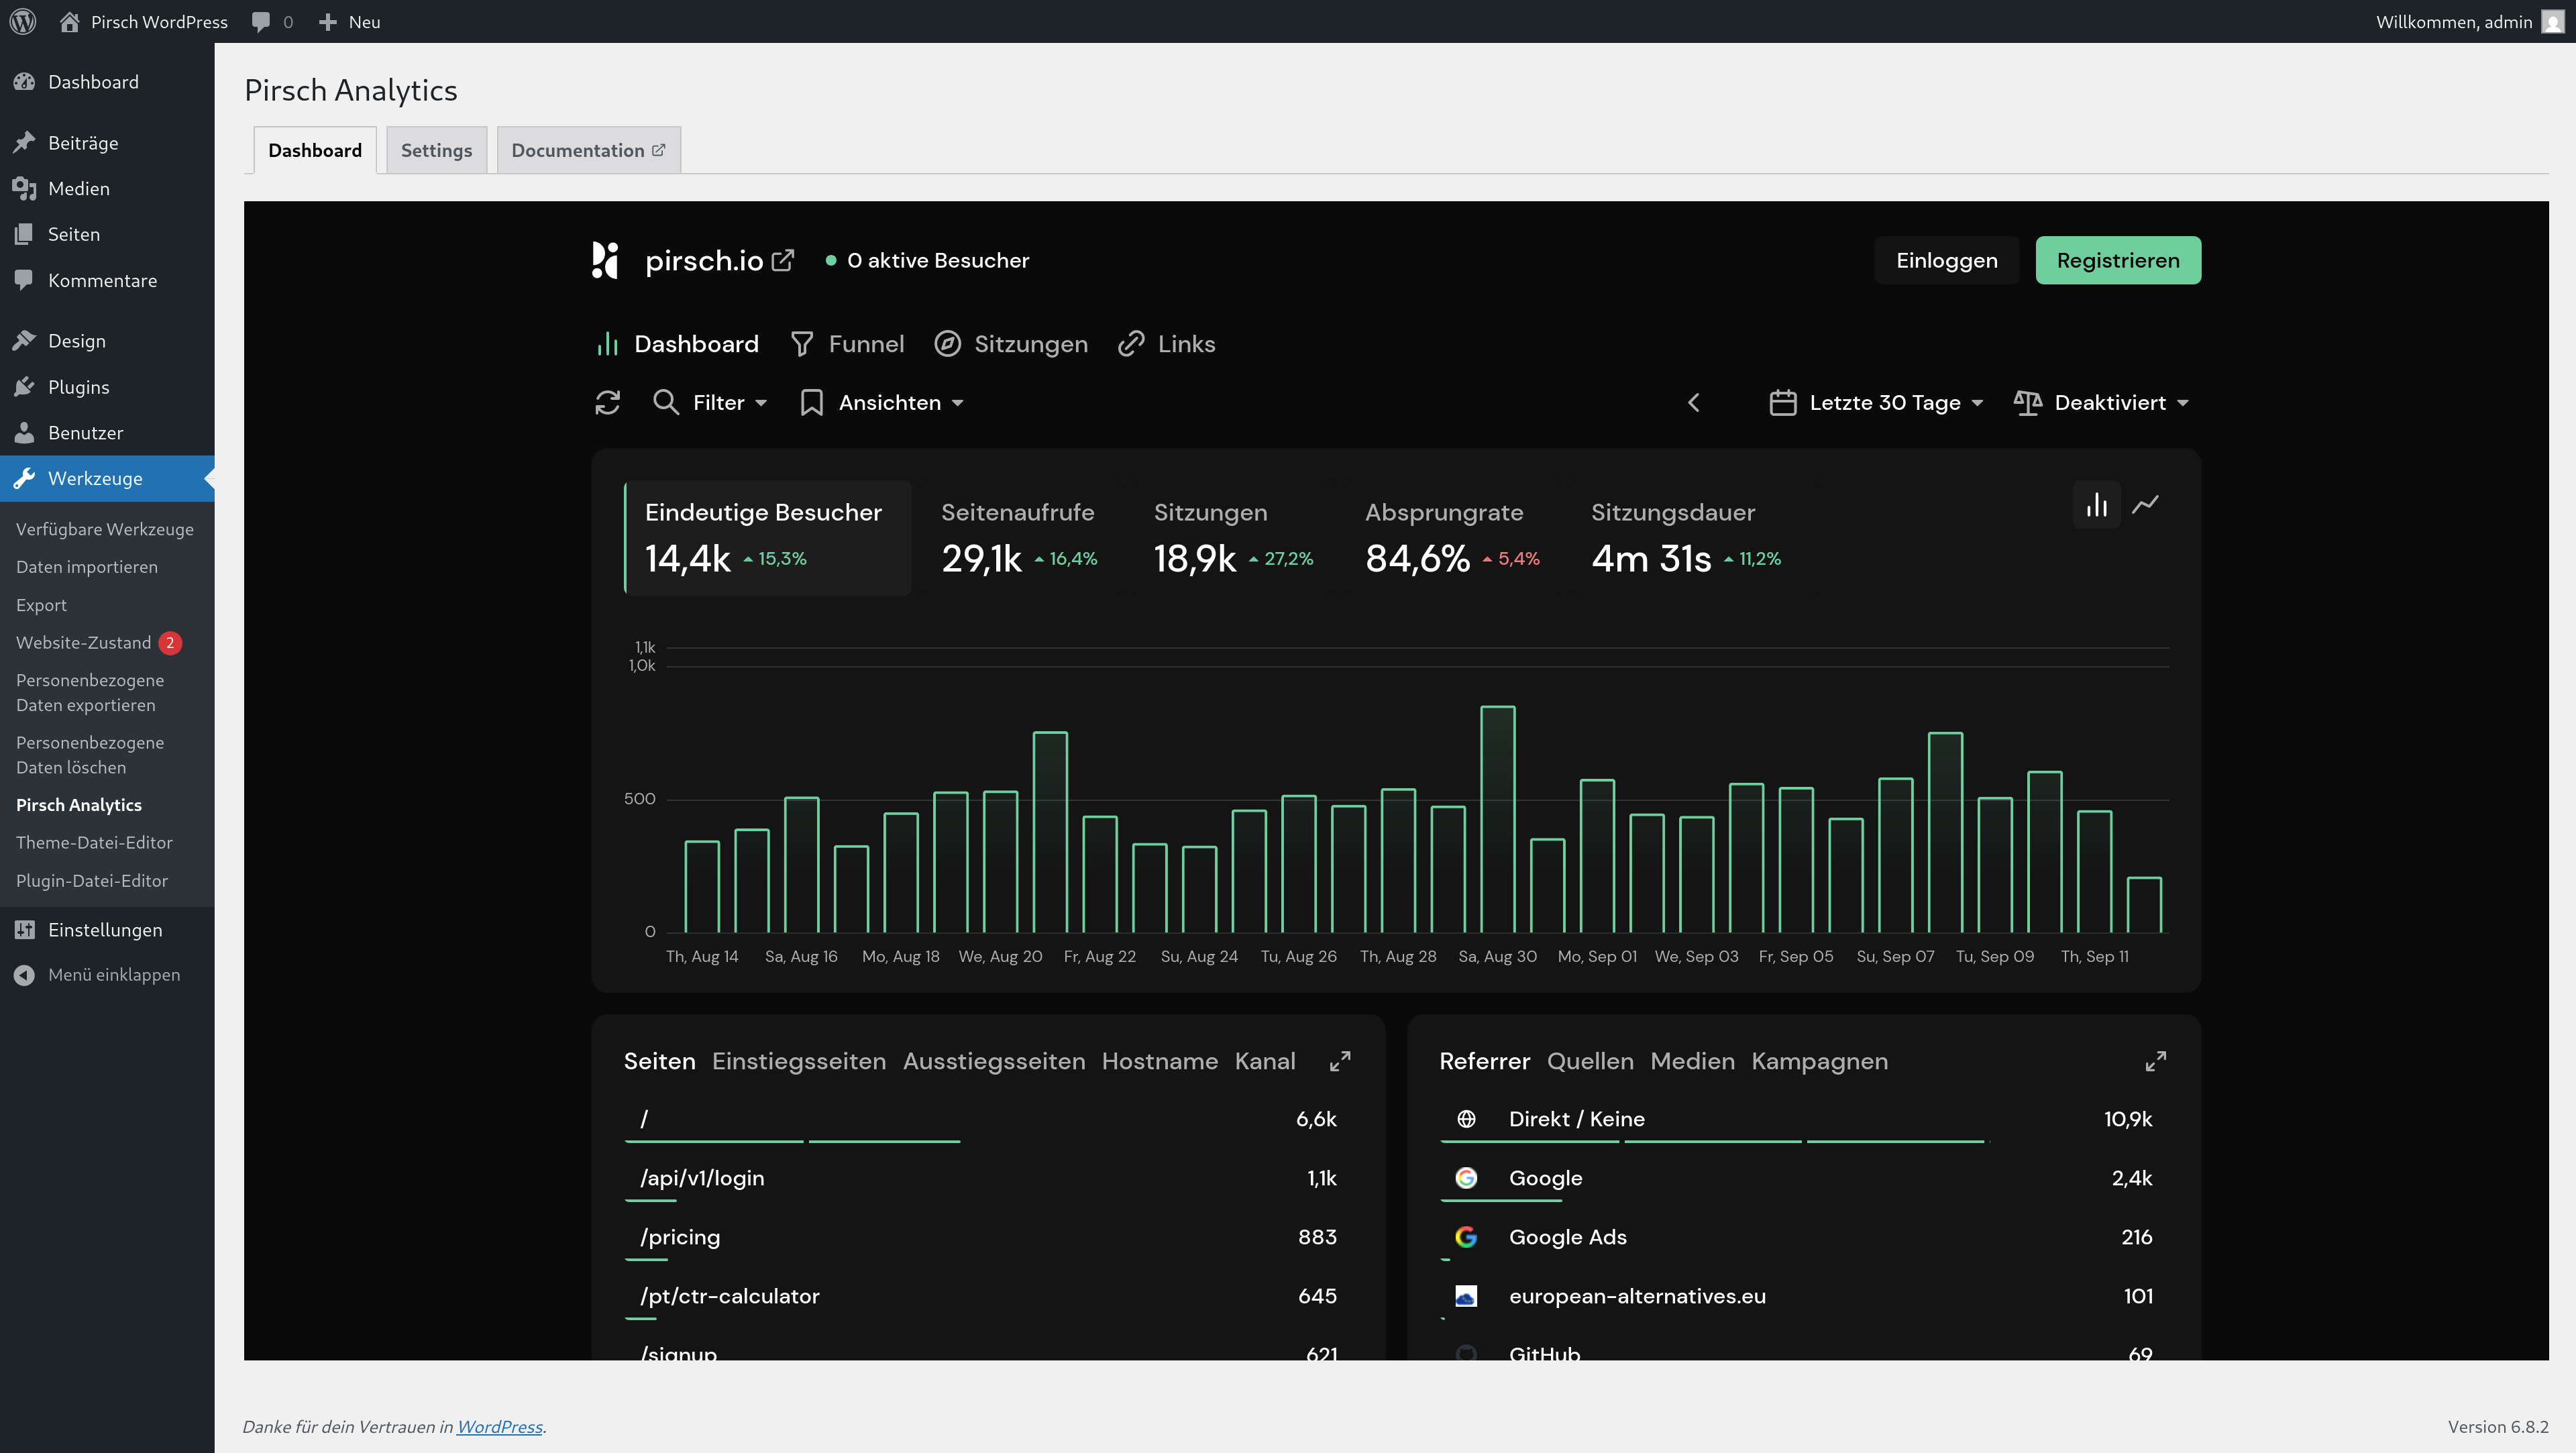Expand the Referrer panel fullscreen

2155,1061
